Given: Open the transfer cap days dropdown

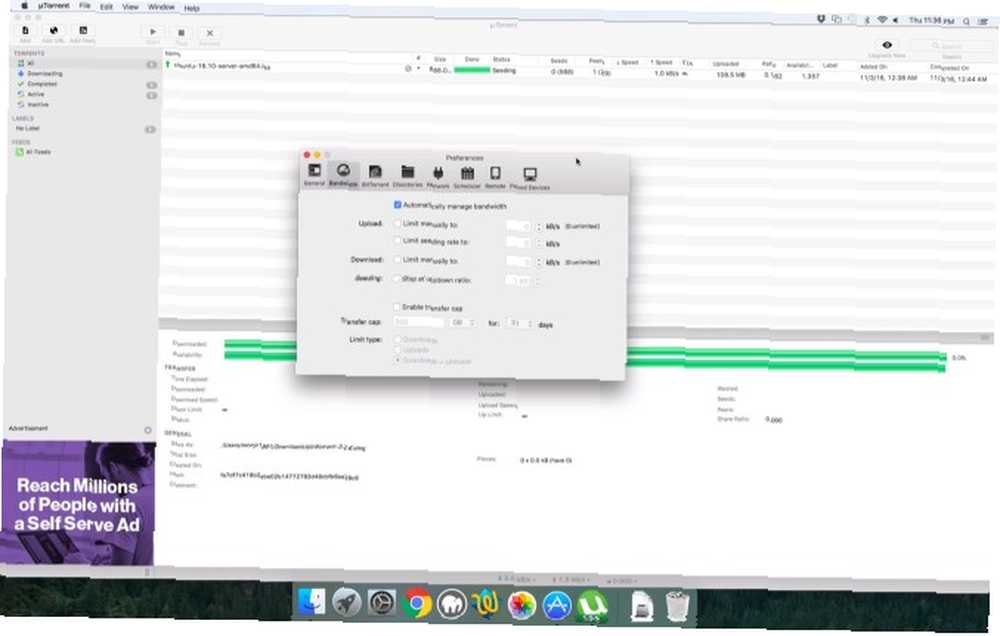Looking at the screenshot, I should pos(521,324).
